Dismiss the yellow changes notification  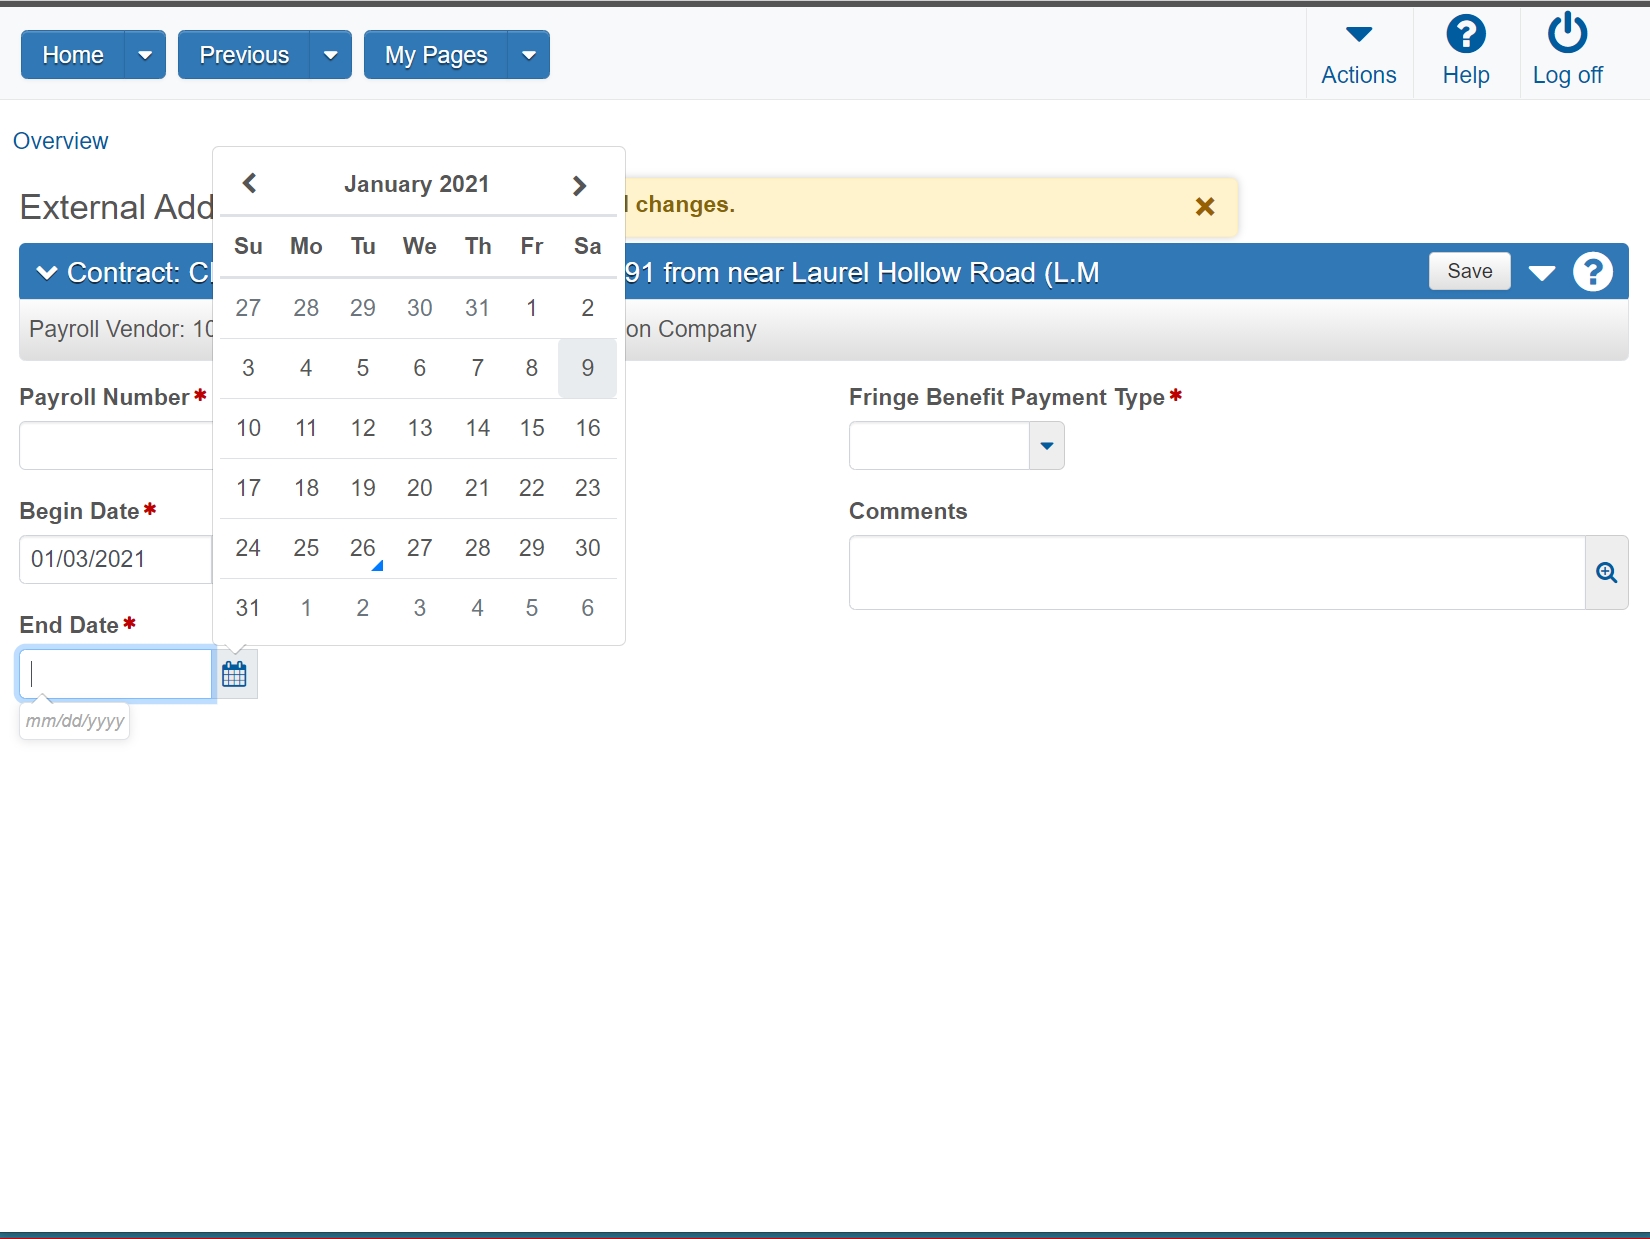(x=1205, y=206)
